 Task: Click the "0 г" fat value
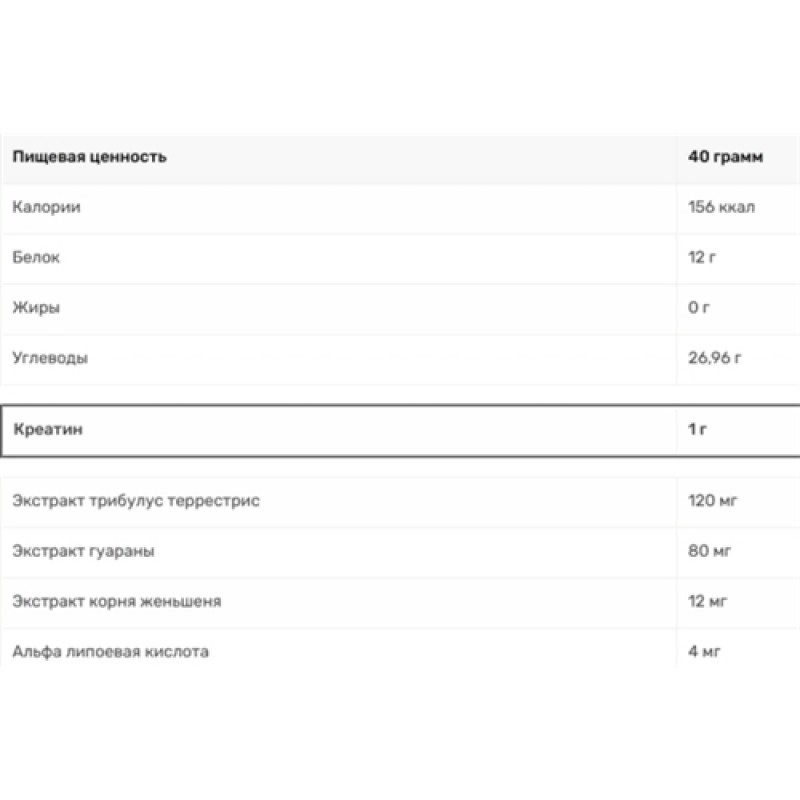tap(699, 308)
